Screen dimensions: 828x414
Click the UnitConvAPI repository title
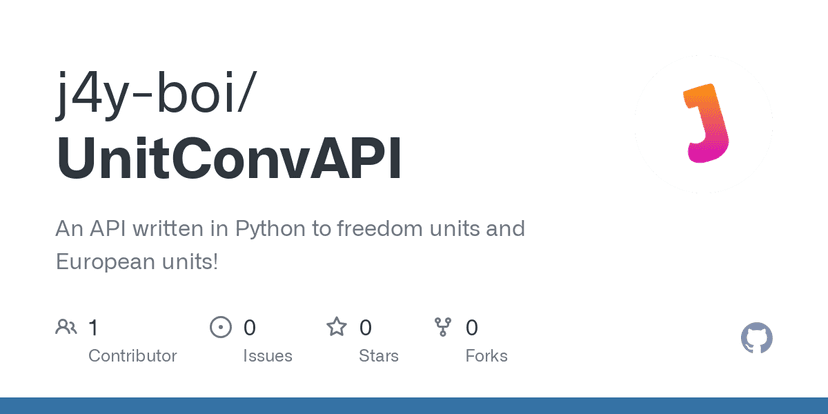(x=229, y=158)
